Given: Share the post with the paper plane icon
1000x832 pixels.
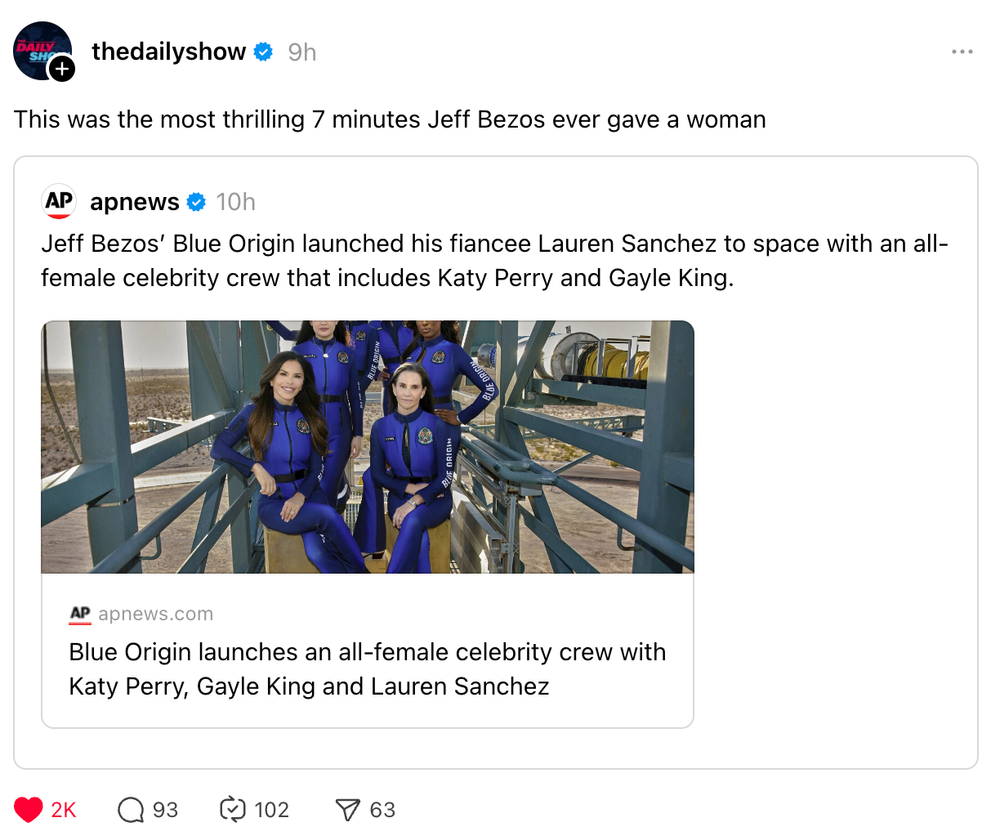Looking at the screenshot, I should click(x=347, y=809).
